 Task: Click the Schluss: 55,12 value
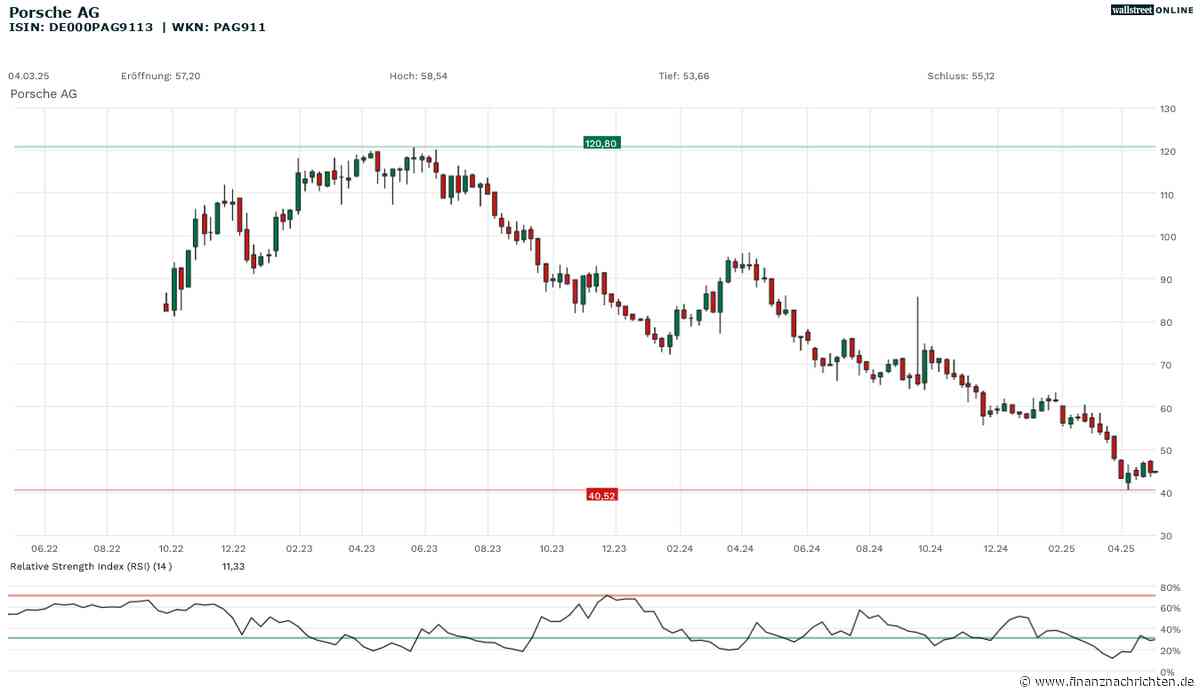(961, 76)
